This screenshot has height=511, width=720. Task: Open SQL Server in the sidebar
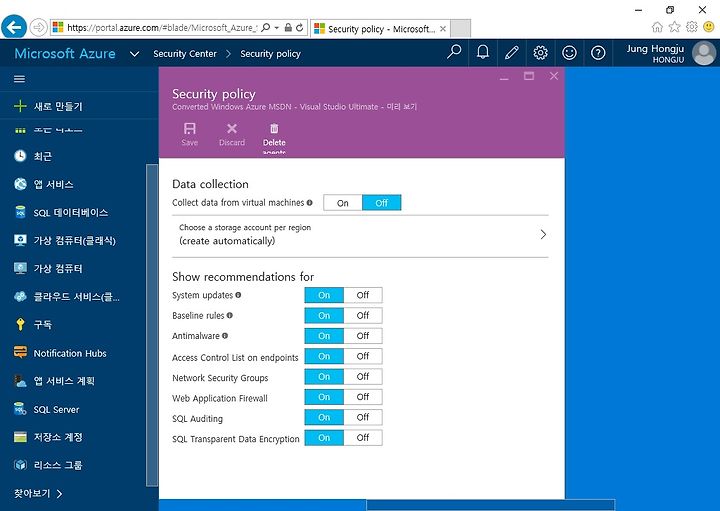46,409
